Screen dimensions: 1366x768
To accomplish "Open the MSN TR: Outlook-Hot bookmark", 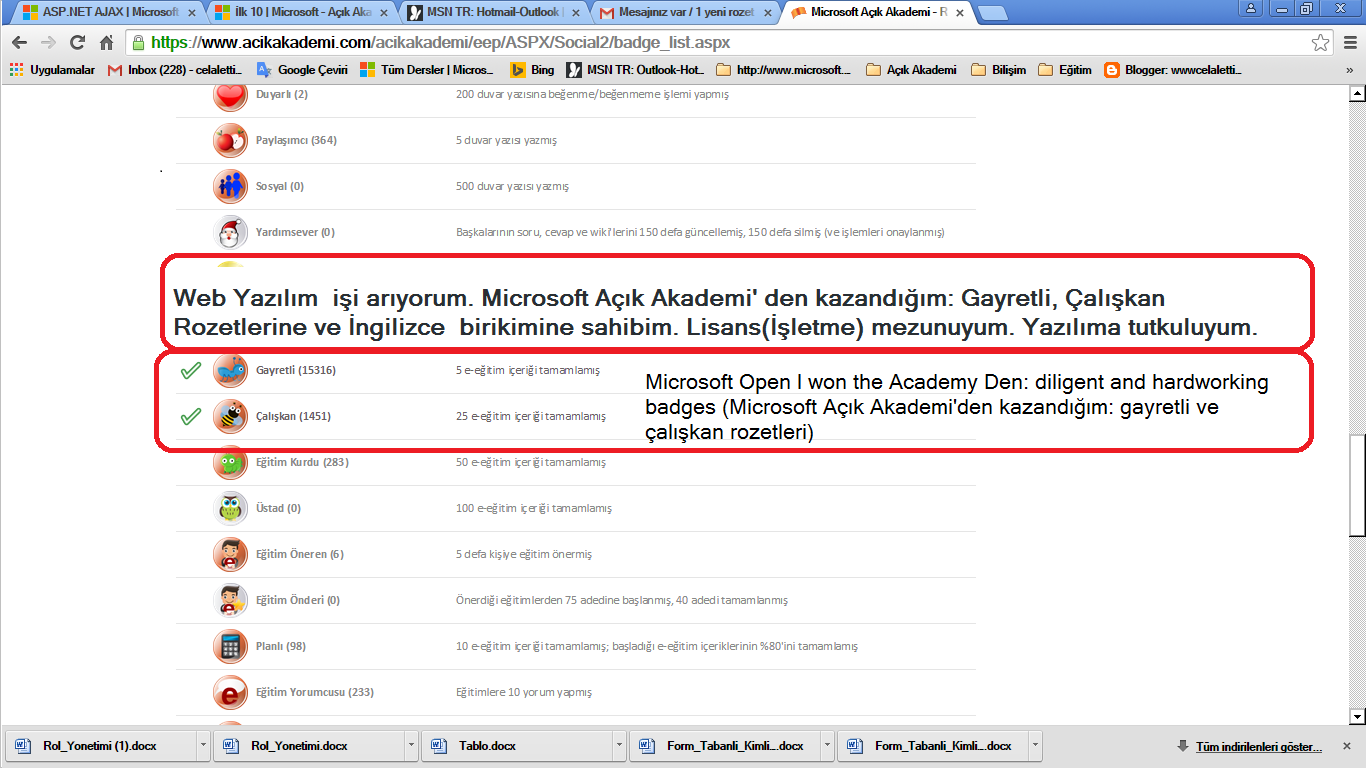I will click(x=635, y=70).
